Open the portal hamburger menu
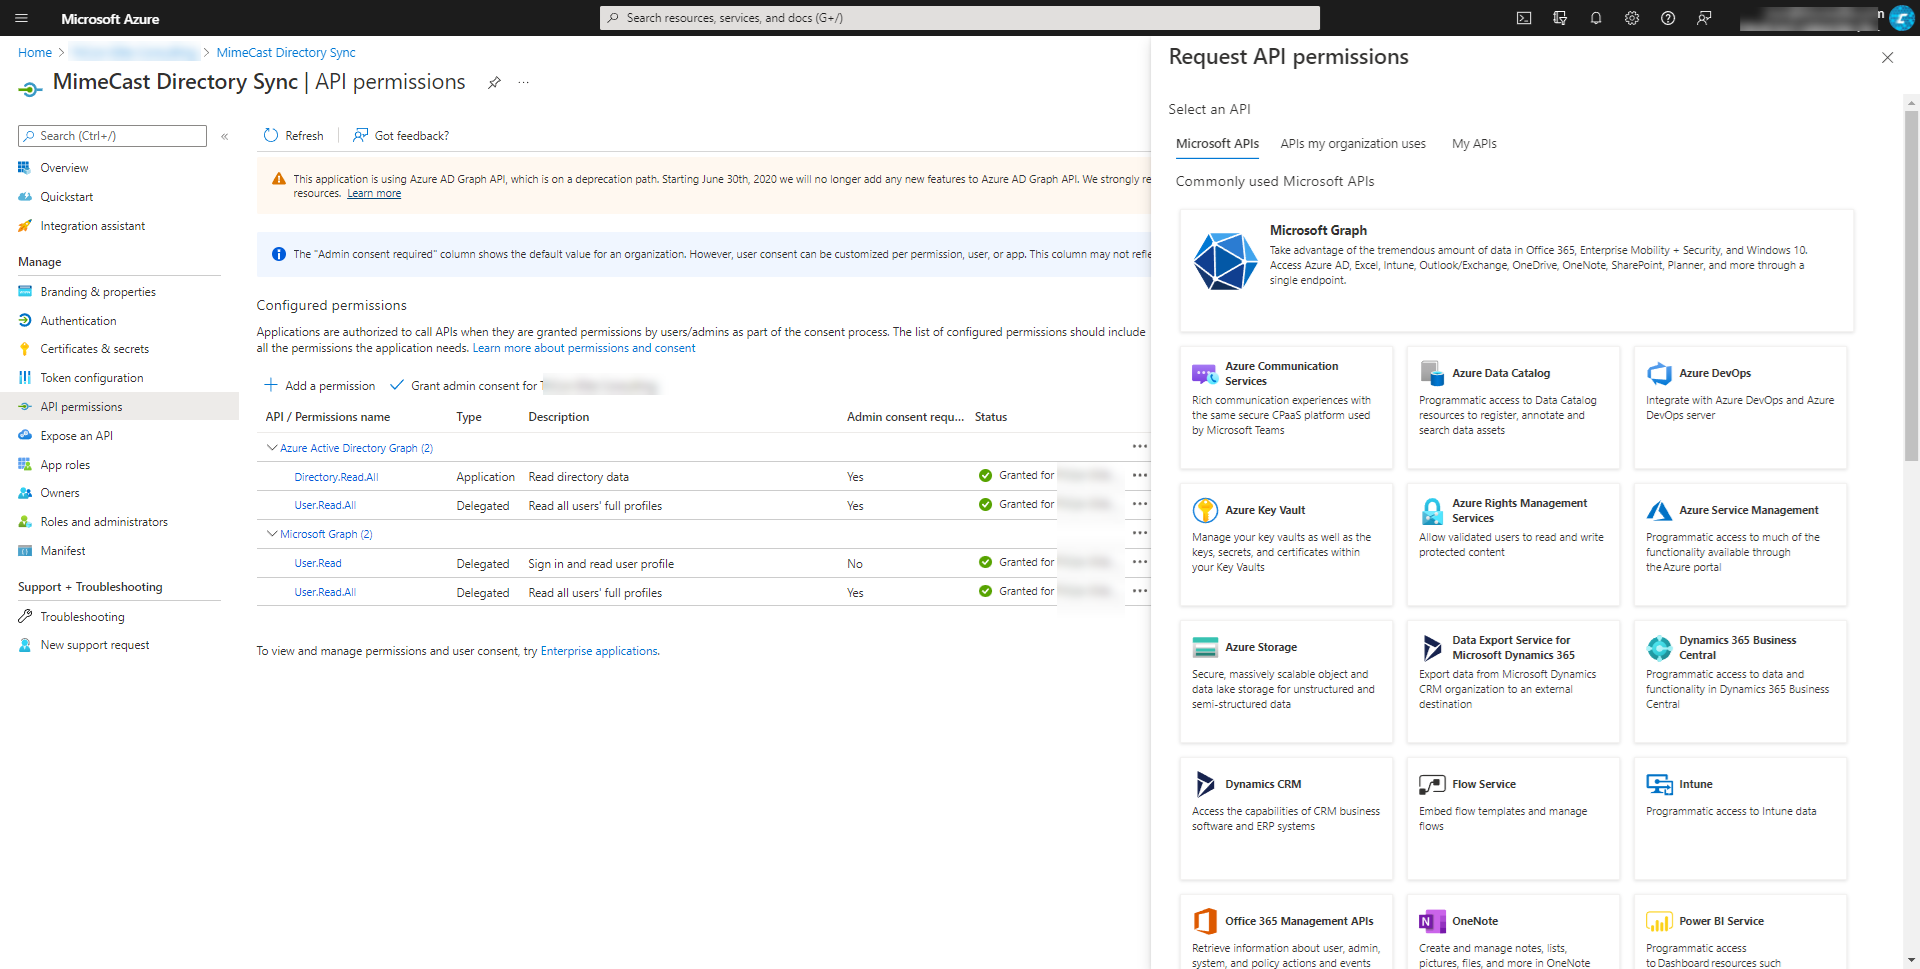Image resolution: width=1920 pixels, height=969 pixels. tap(21, 18)
